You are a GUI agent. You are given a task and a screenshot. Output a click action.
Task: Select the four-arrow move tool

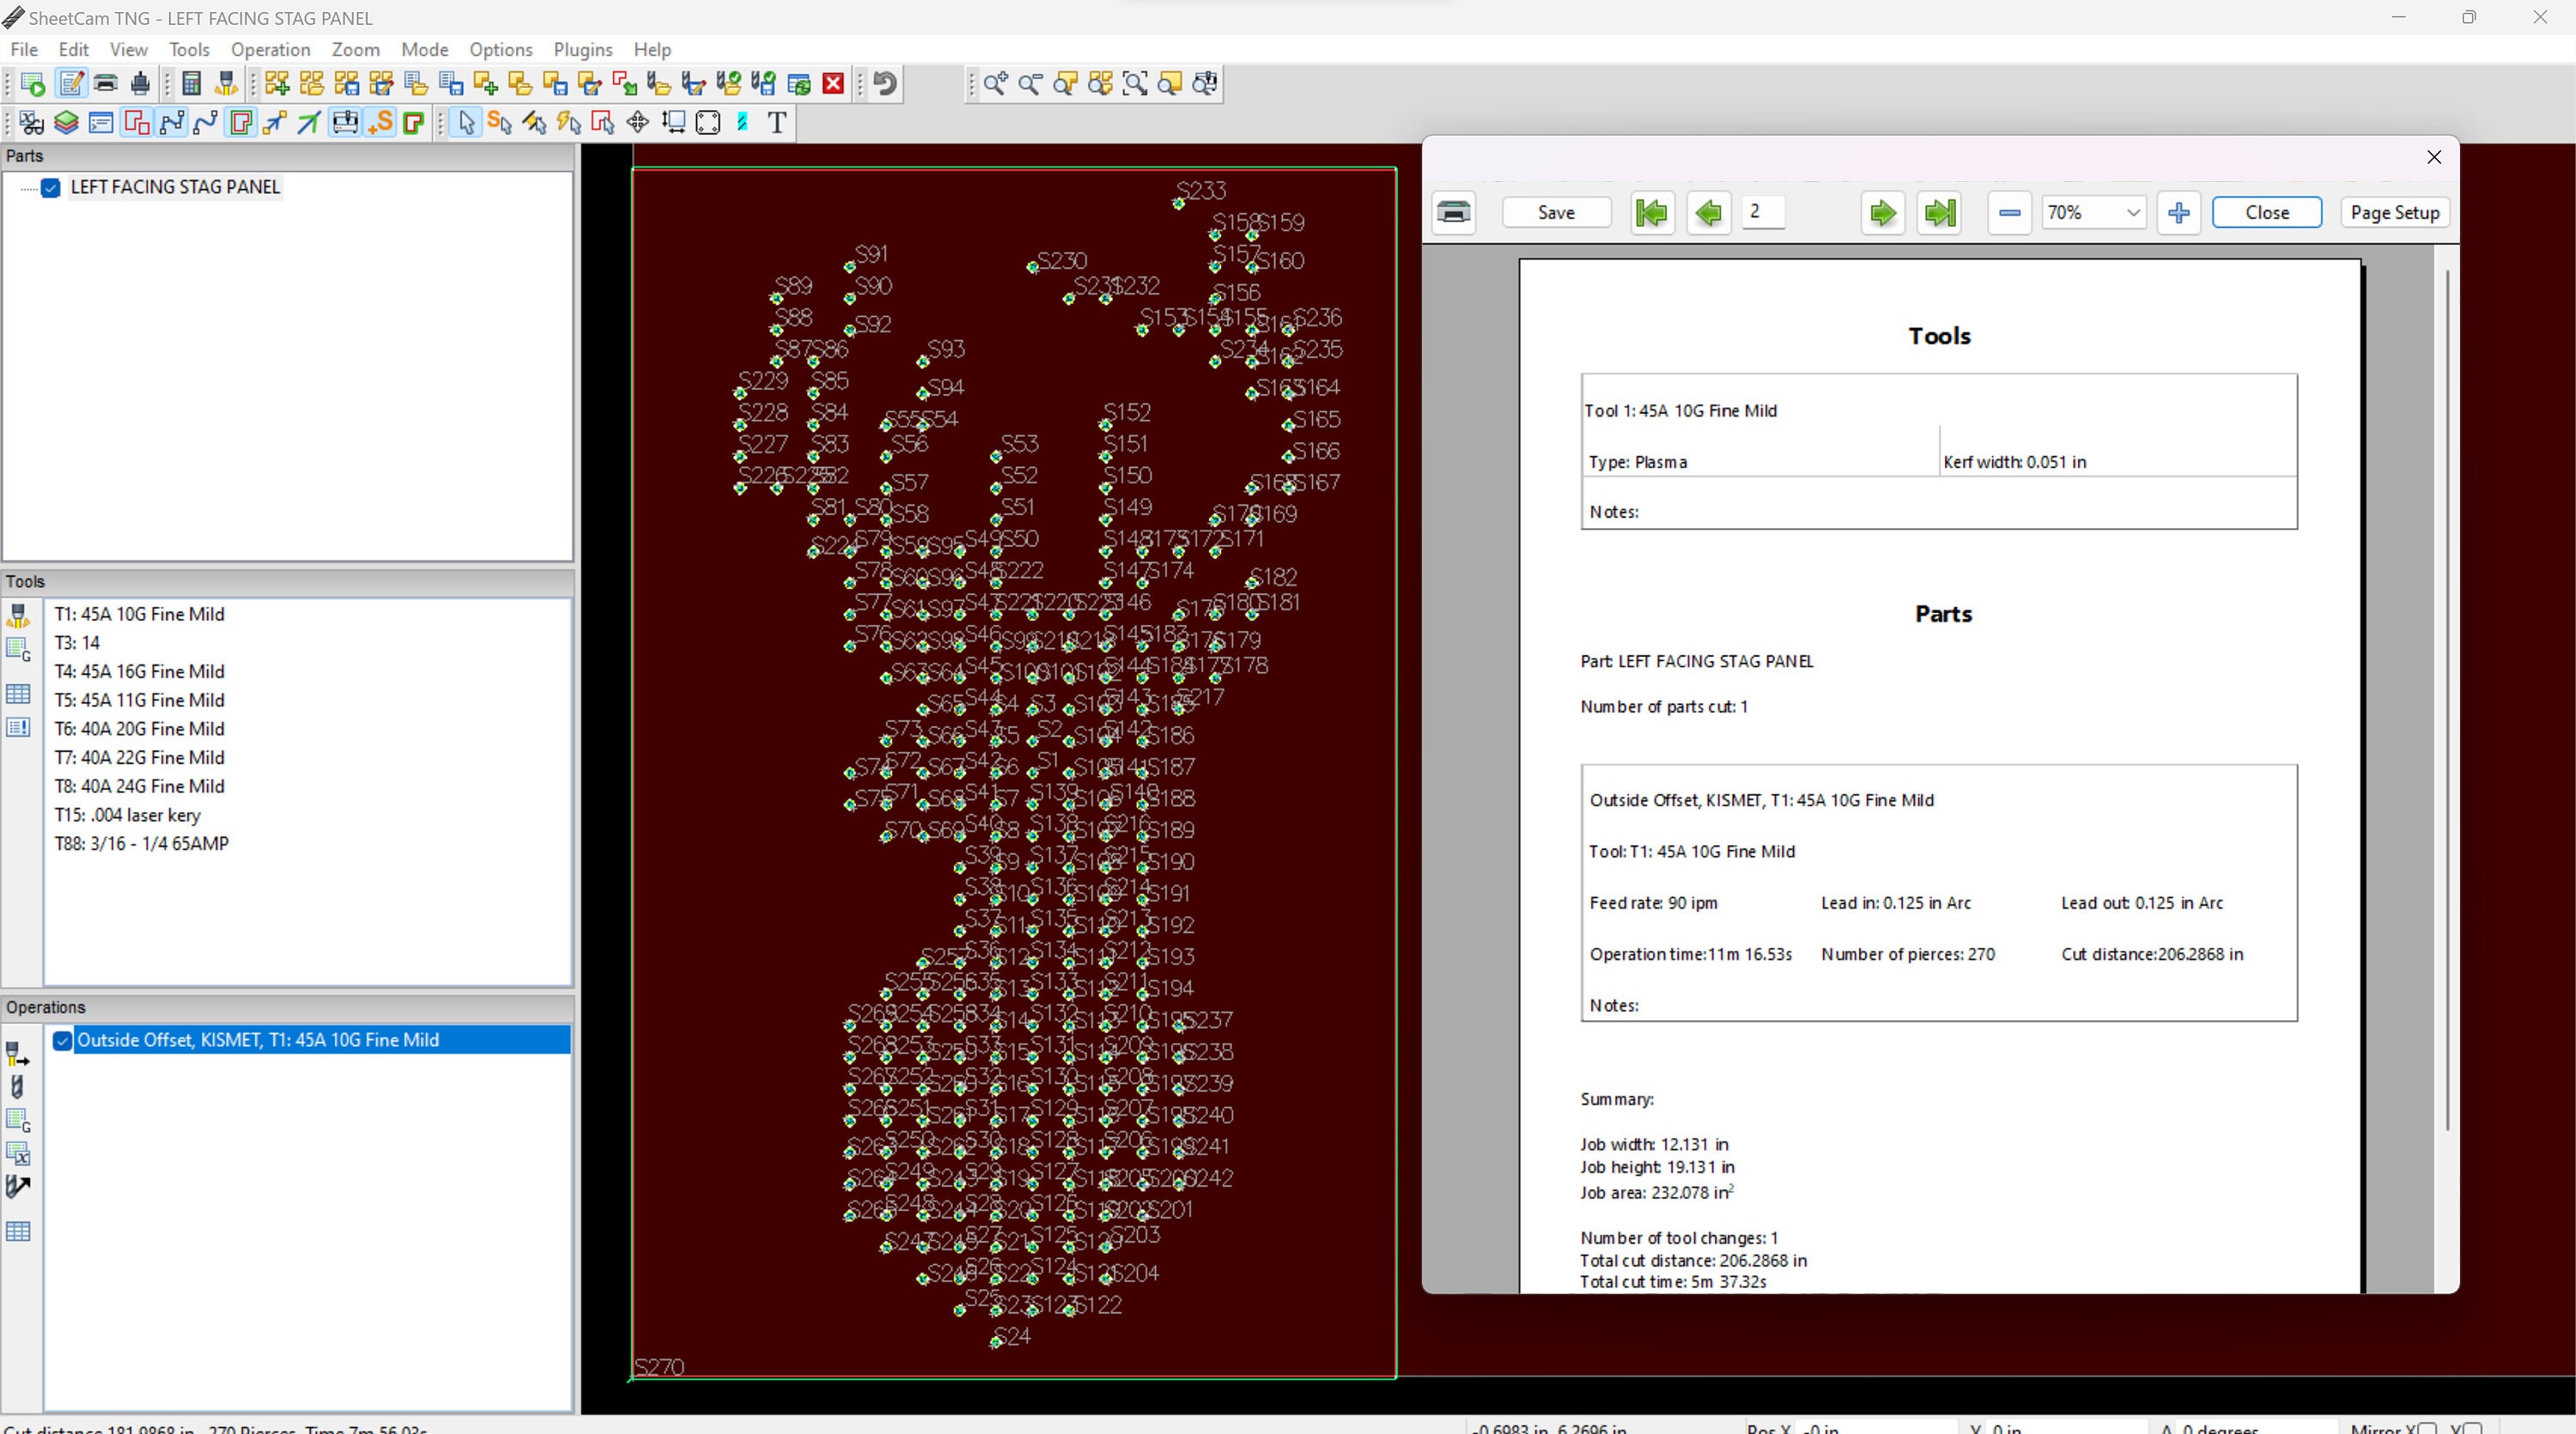637,122
